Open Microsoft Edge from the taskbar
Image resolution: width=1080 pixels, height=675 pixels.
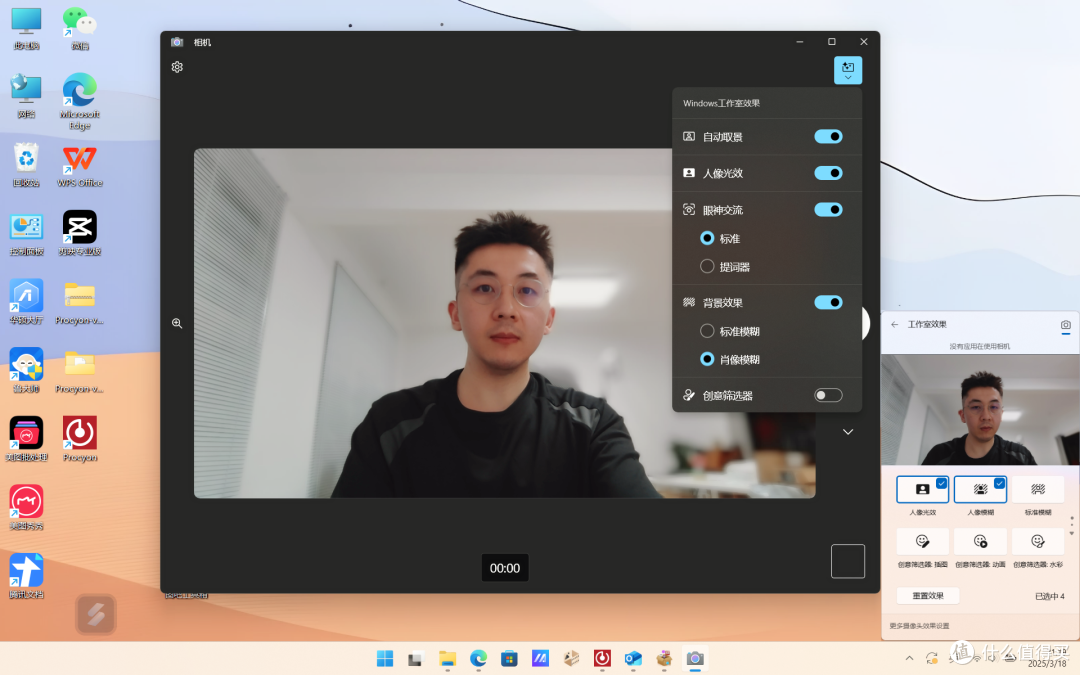pos(478,659)
